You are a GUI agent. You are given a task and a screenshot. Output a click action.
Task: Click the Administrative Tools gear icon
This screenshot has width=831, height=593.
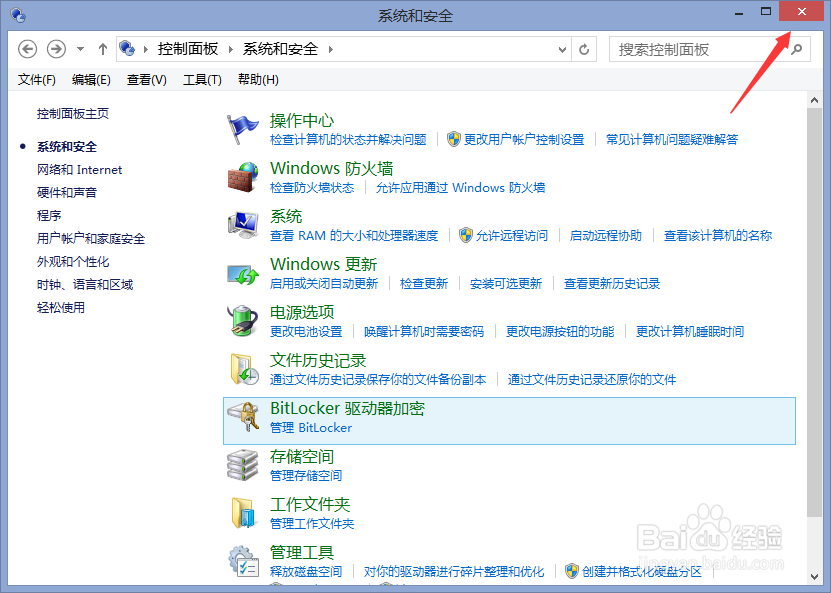pos(243,561)
